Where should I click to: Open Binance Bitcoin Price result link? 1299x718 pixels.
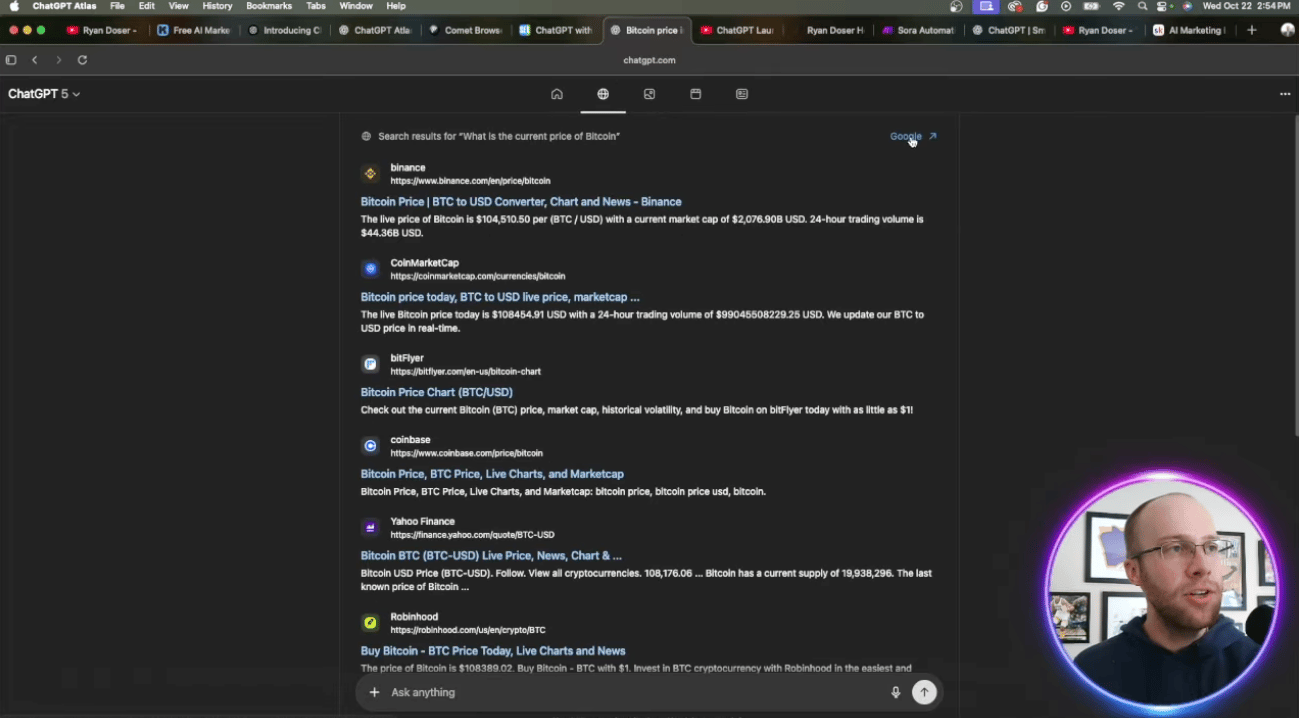coord(520,202)
